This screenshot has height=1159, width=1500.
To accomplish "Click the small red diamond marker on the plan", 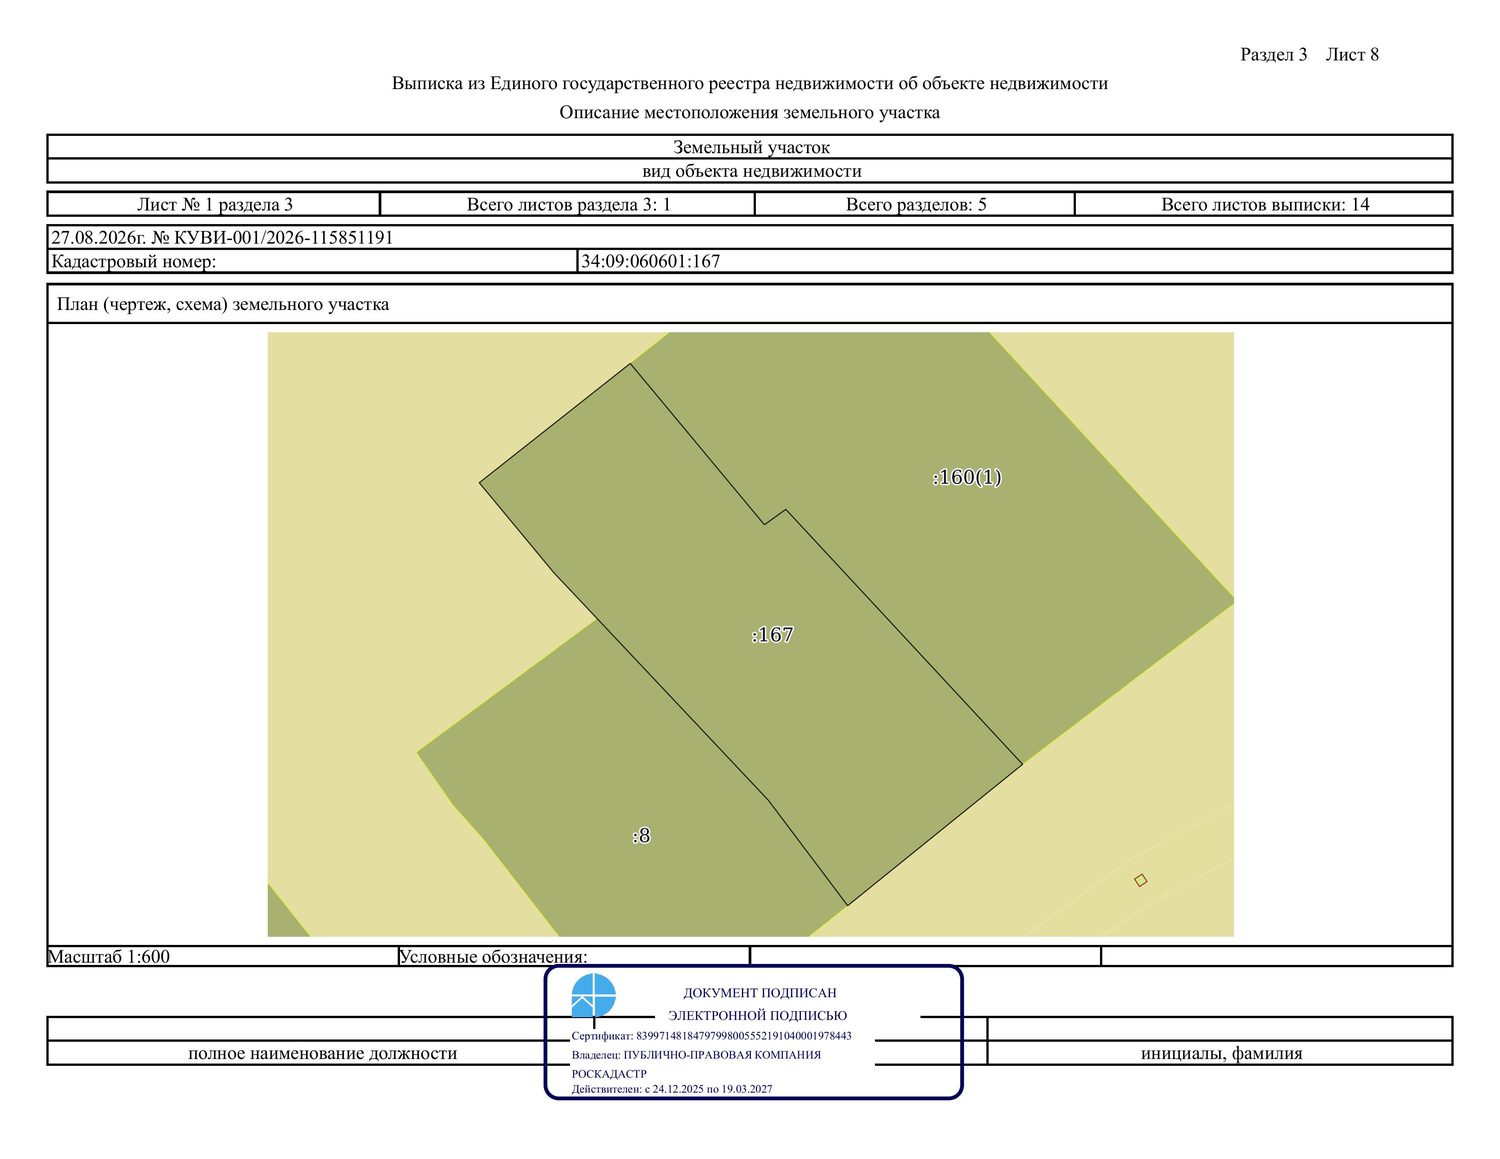I will [x=1141, y=880].
